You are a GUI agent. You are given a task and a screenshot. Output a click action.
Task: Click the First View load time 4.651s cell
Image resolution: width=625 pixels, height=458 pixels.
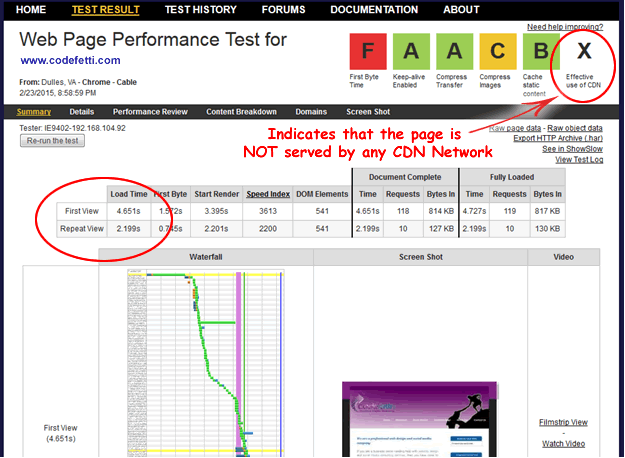tap(129, 211)
